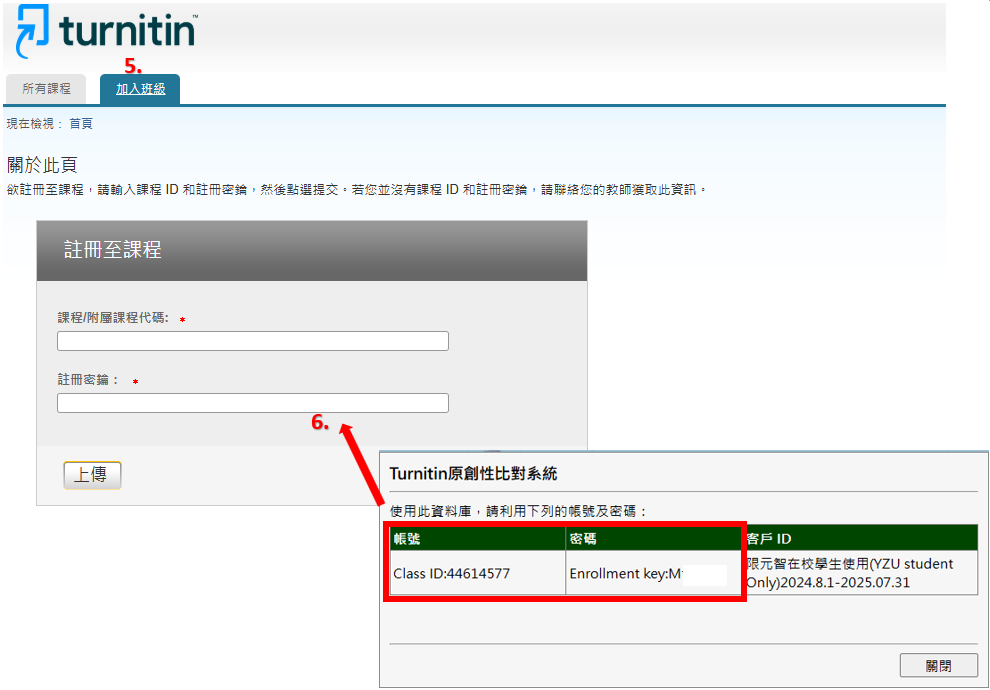
Task: Click the 密碼 column header
Action: (x=654, y=538)
